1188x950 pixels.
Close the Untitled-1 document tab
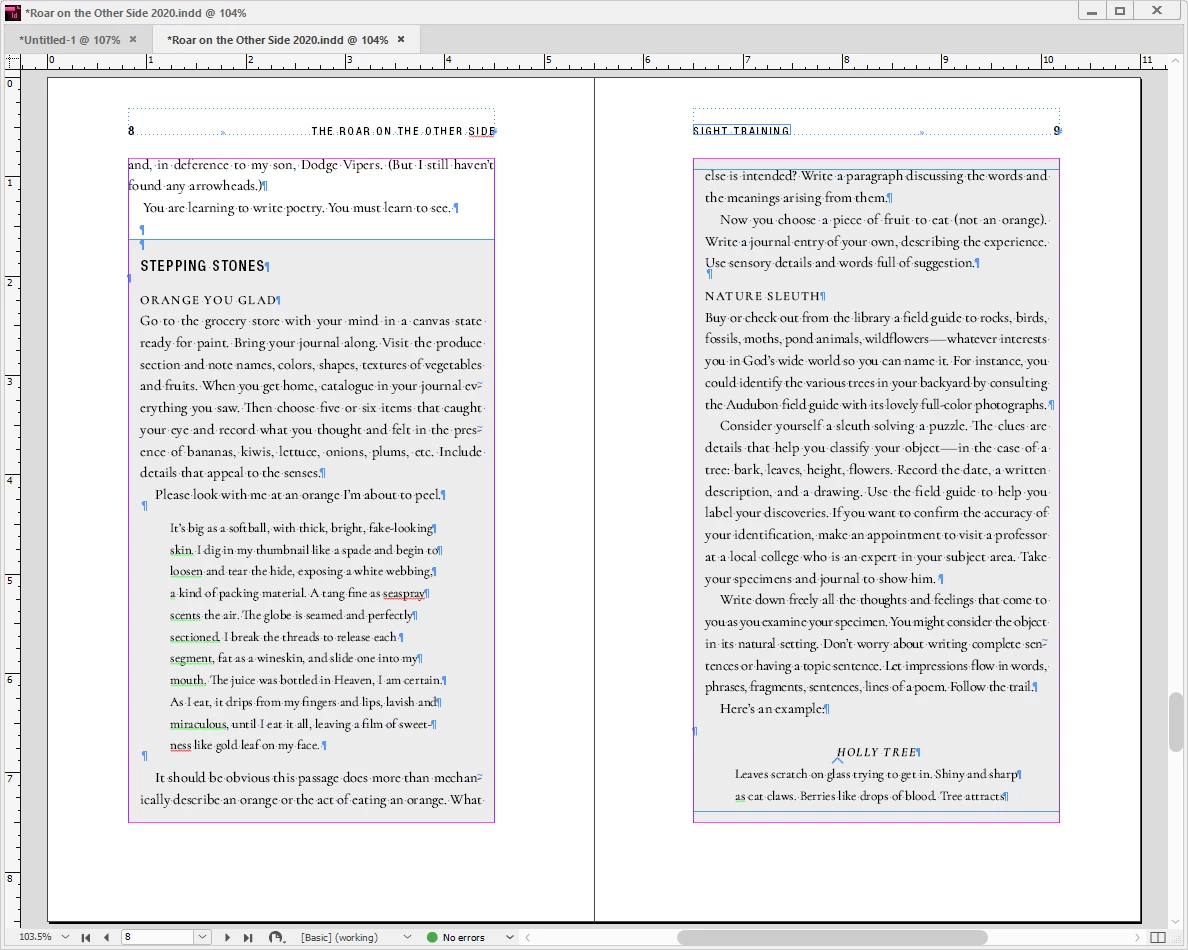(133, 39)
